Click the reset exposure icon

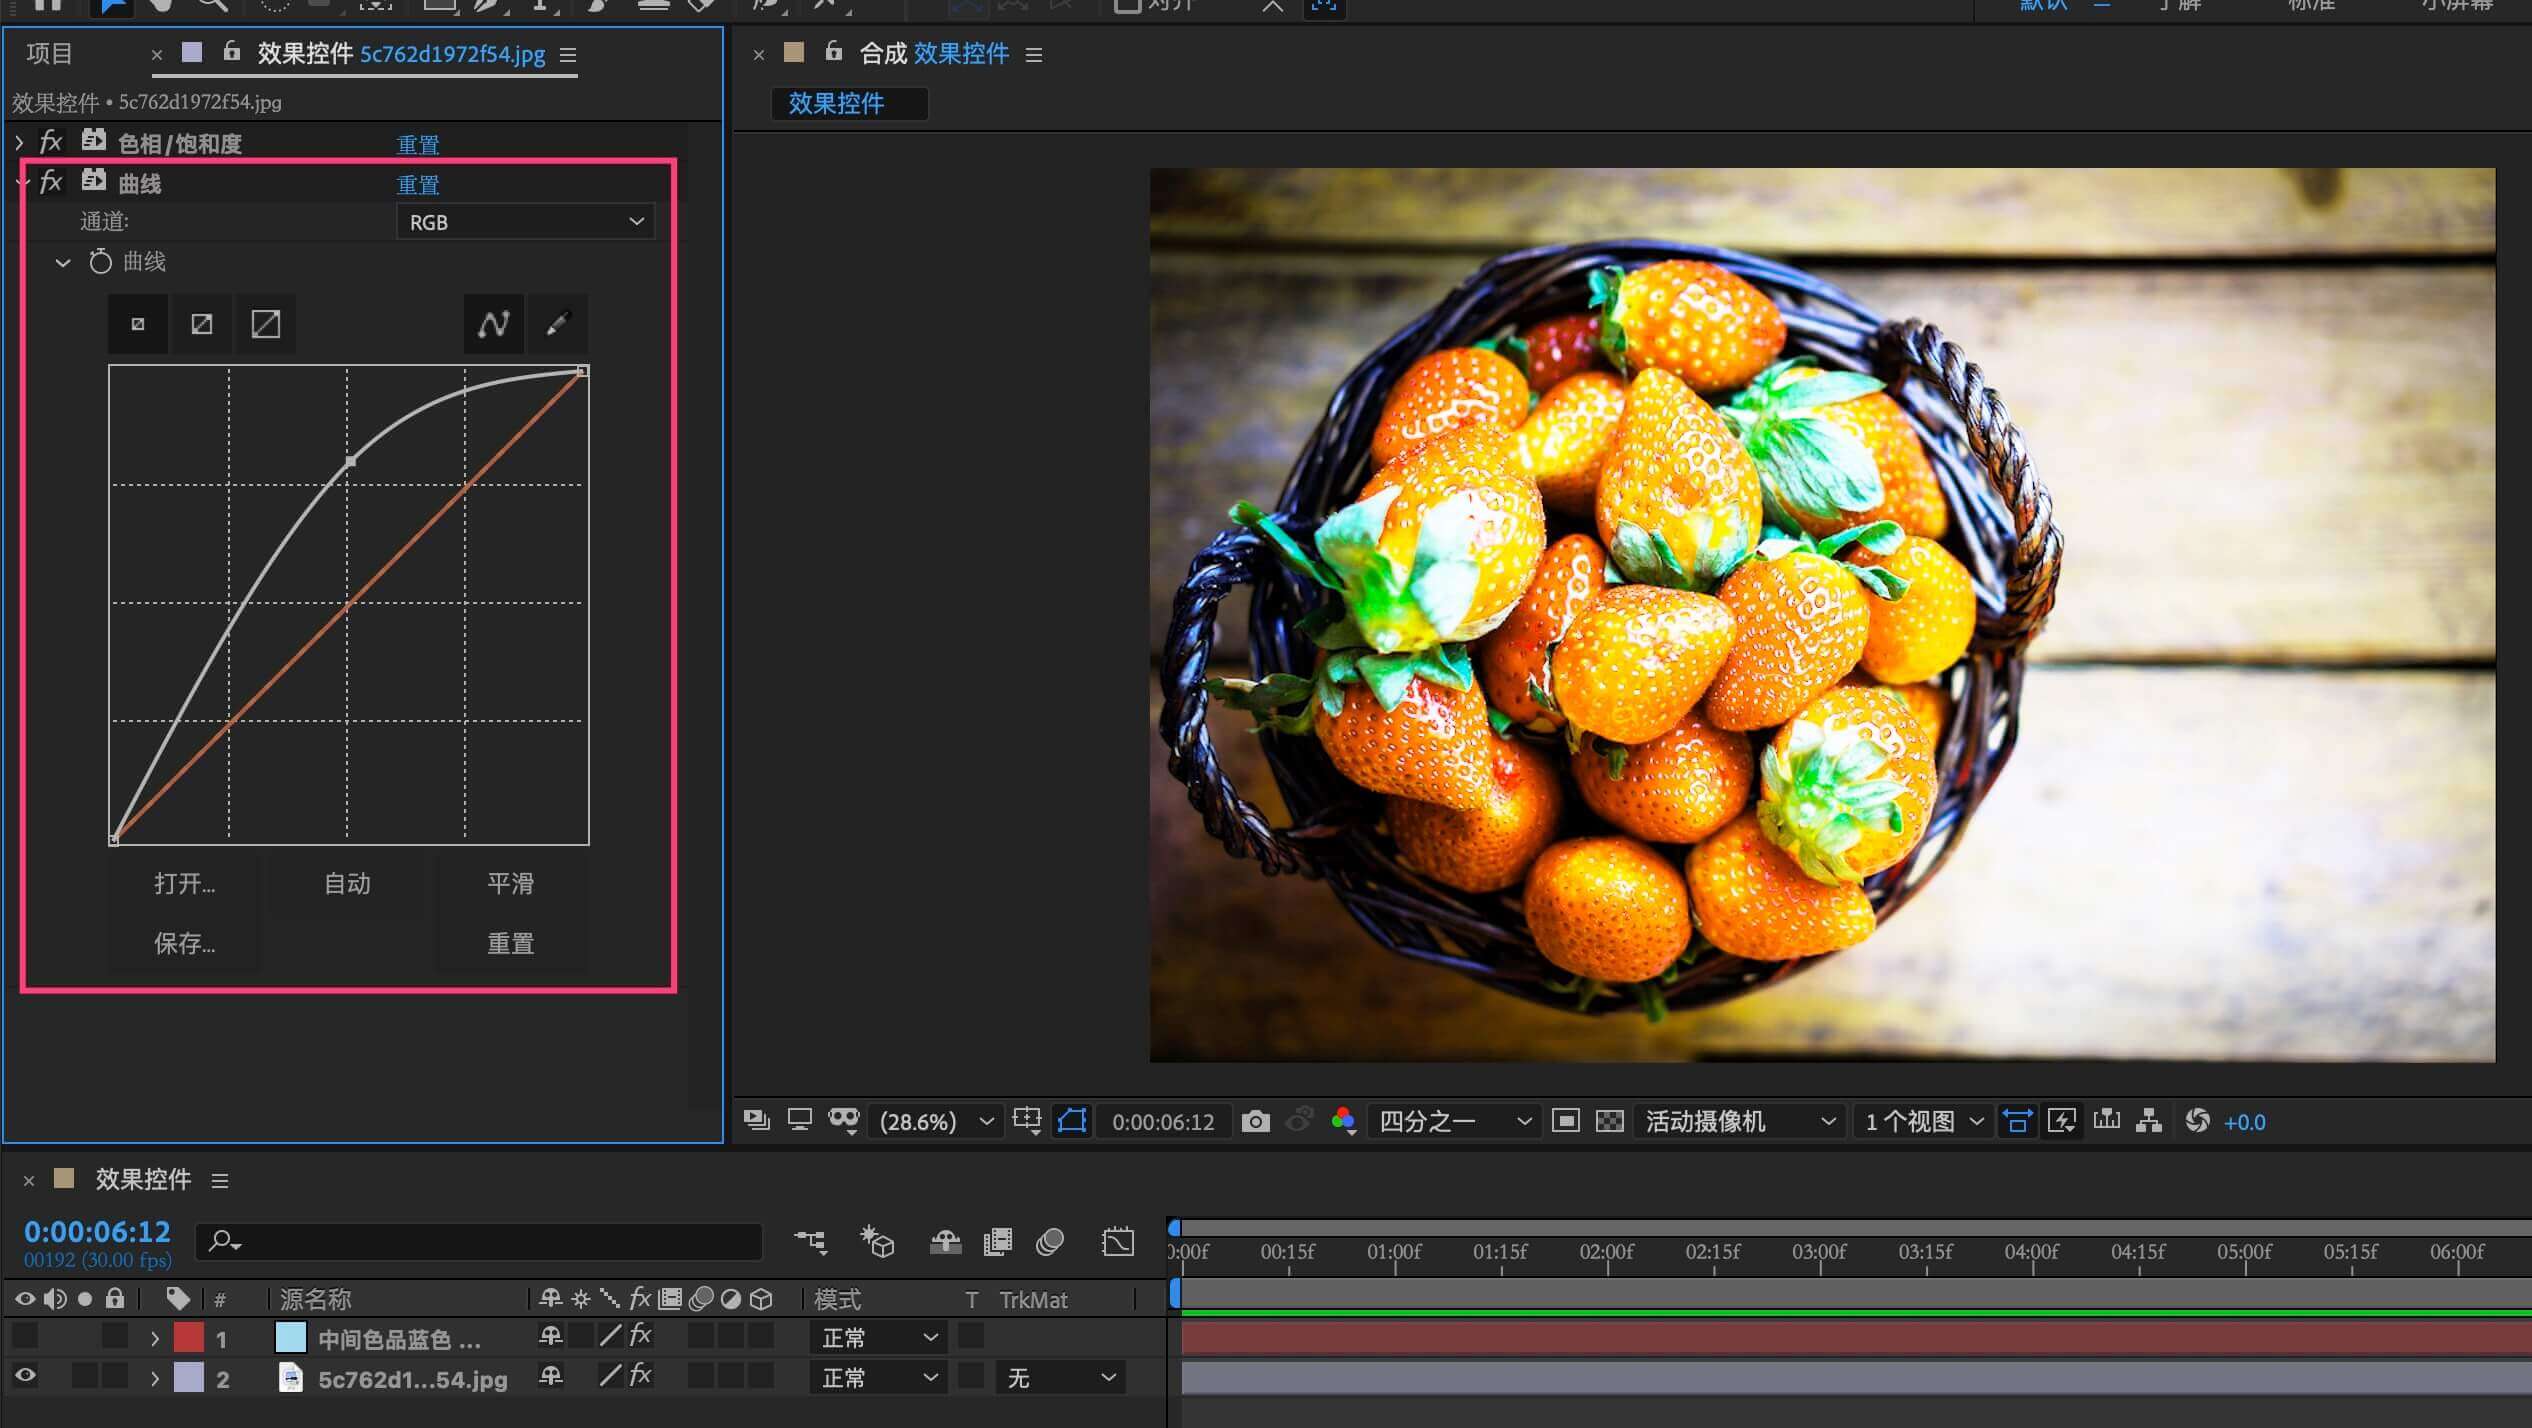[x=2197, y=1121]
